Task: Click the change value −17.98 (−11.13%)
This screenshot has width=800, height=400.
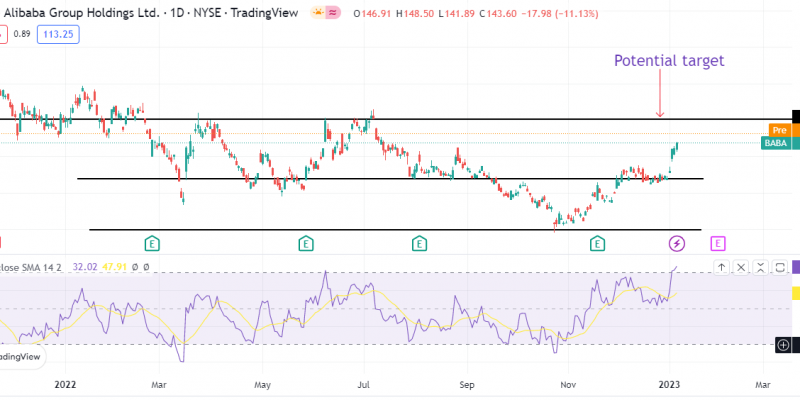Action: pyautogui.click(x=560, y=14)
